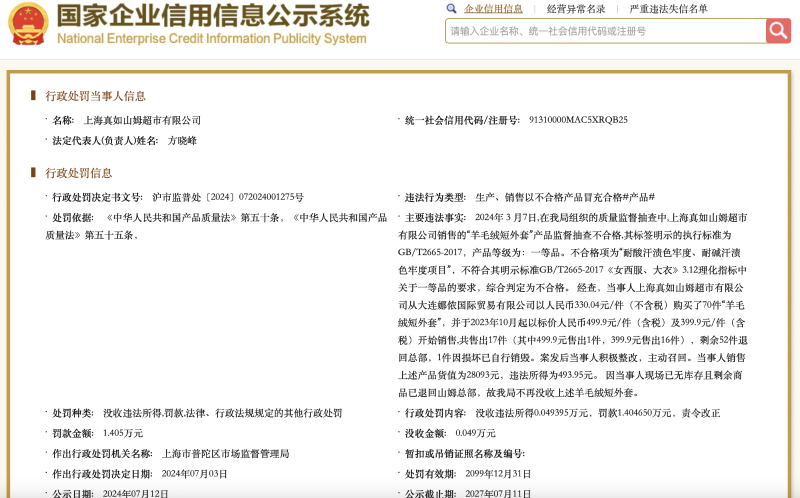This screenshot has width=800, height=498.
Task: Click the 主要违法事实 label
Action: coord(435,218)
